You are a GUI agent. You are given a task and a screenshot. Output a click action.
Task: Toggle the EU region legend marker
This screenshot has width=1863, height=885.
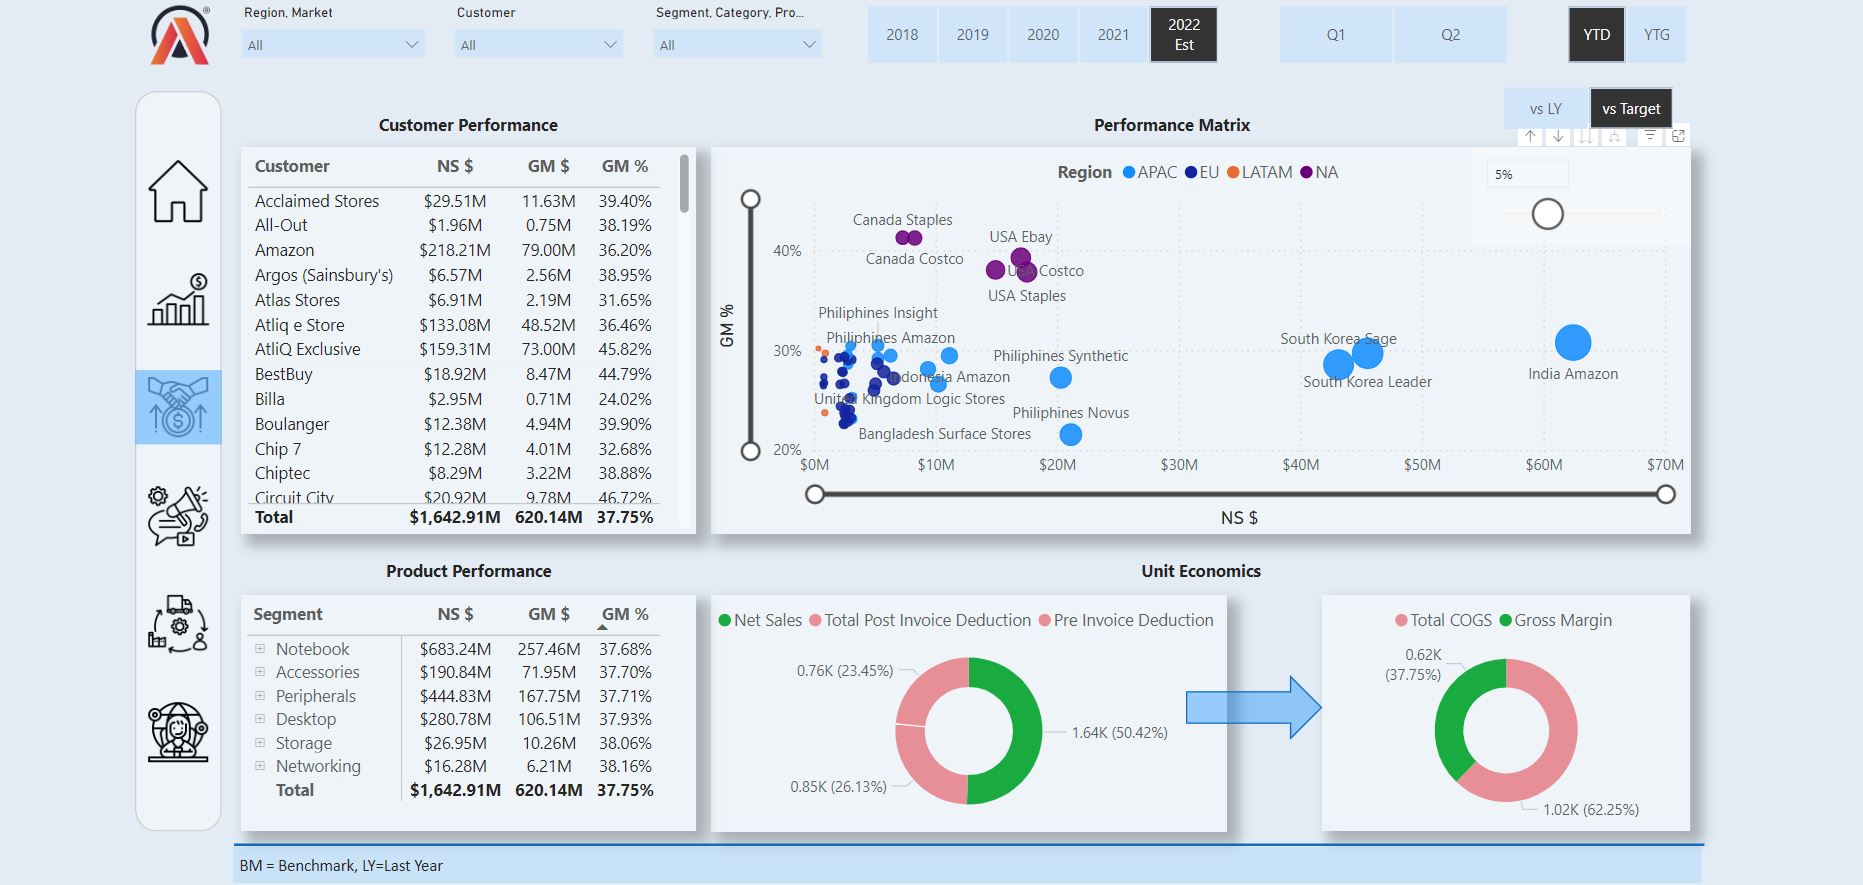pyautogui.click(x=1191, y=172)
